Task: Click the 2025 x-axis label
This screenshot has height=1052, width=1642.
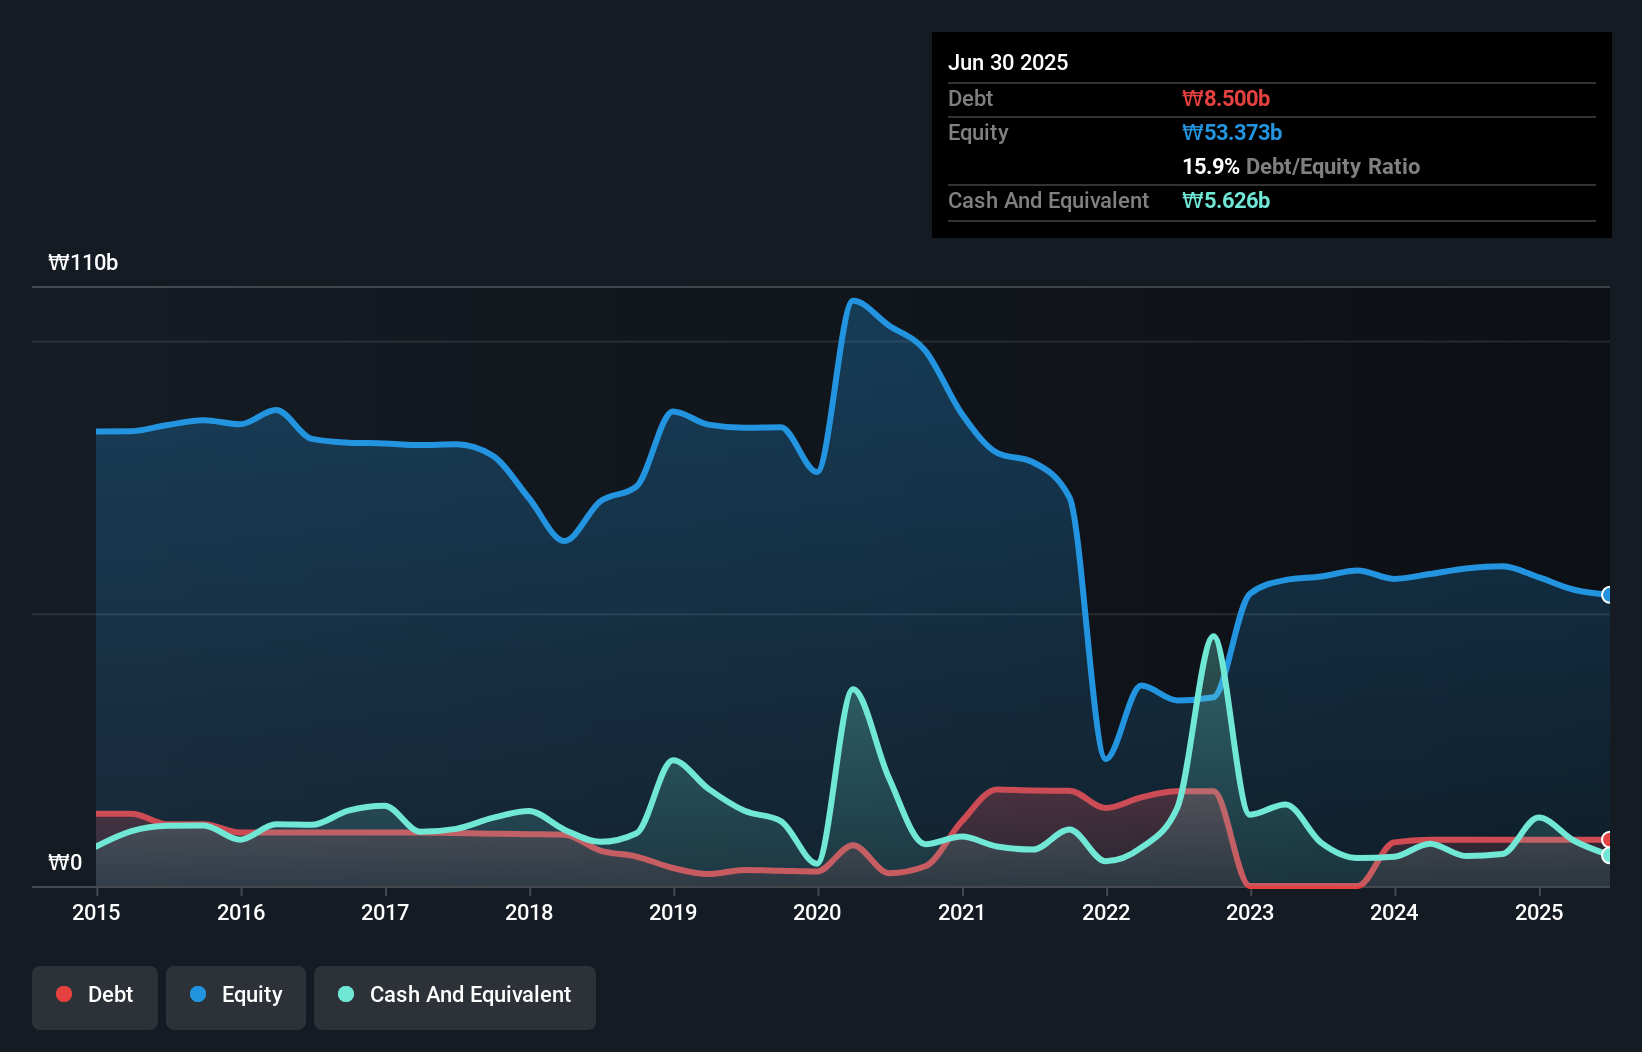Action: pyautogui.click(x=1538, y=912)
